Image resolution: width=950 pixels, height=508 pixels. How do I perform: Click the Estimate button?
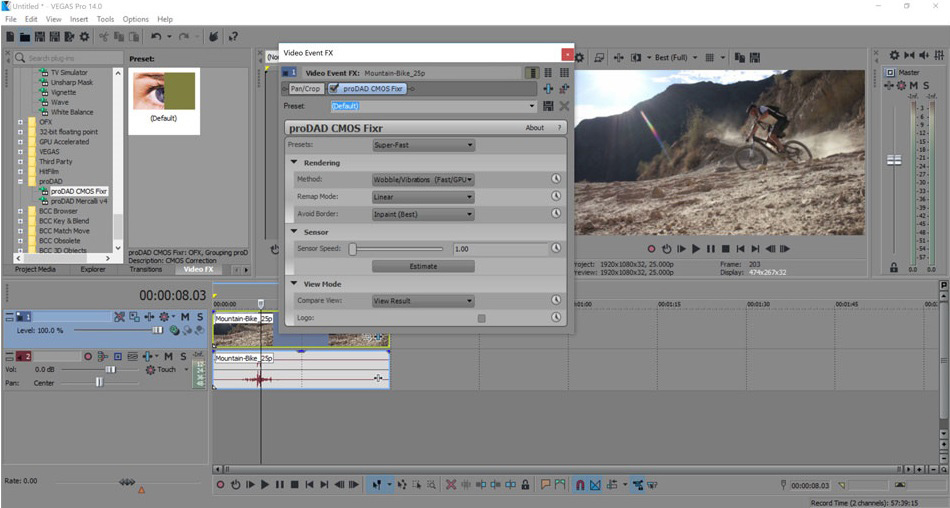click(x=423, y=266)
